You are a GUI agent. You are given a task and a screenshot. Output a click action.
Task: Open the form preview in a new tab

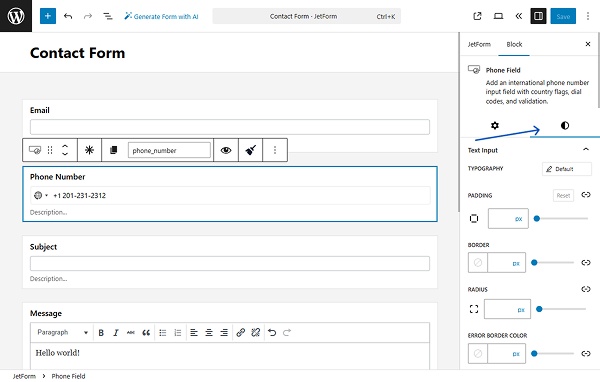click(x=477, y=16)
